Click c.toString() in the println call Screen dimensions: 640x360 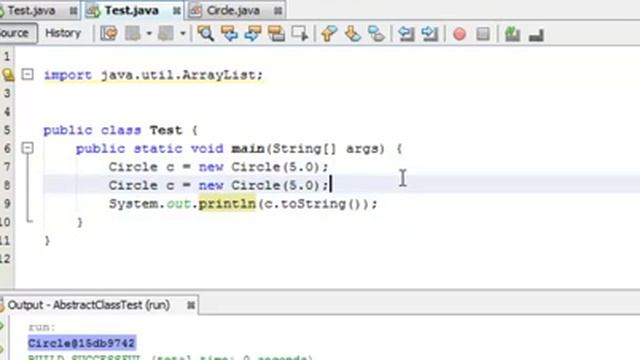coord(311,204)
